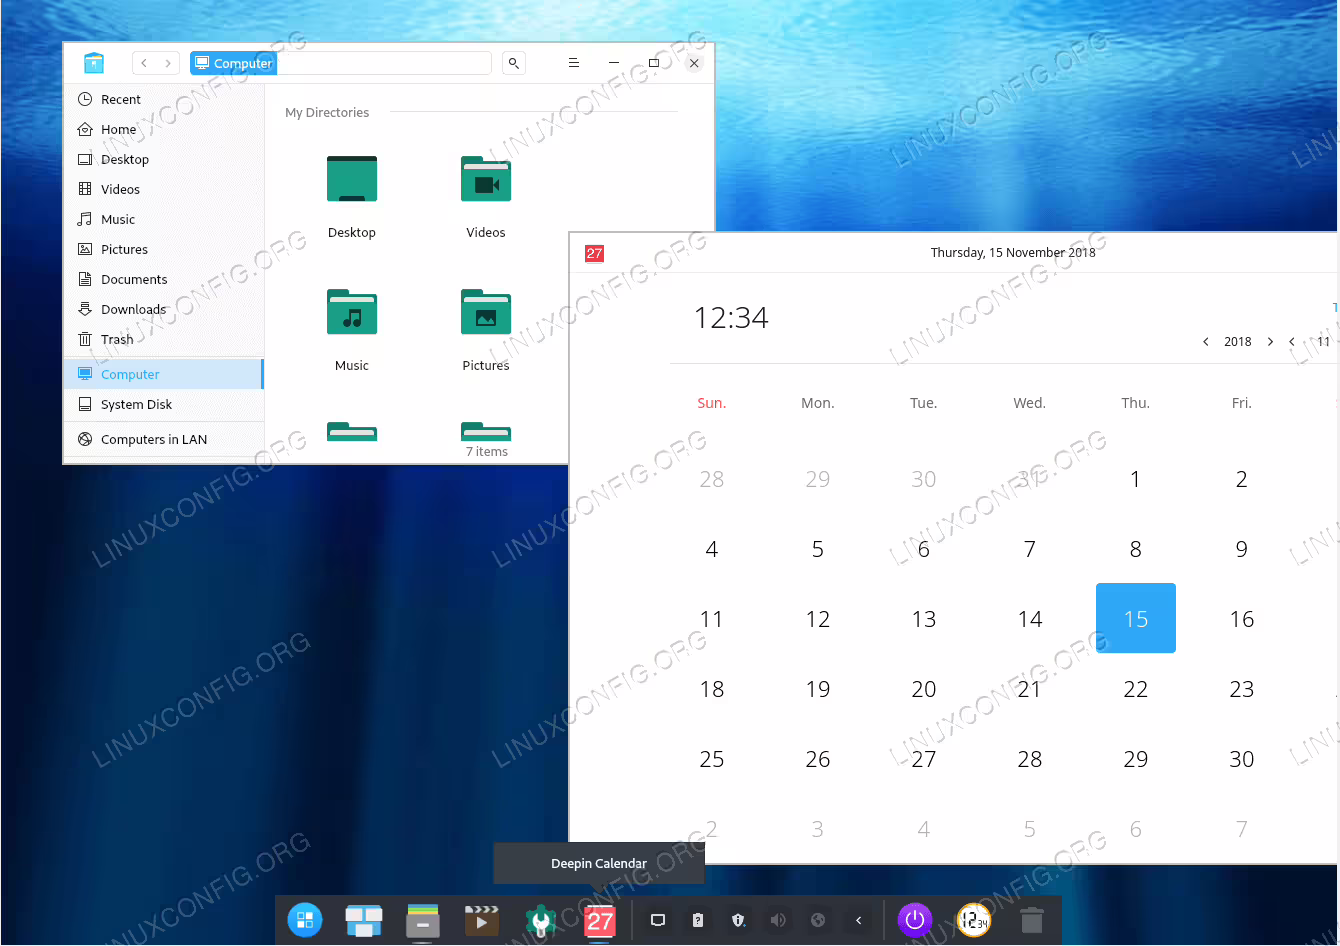Select the highlighted day 15 in calendar
The width and height of the screenshot is (1340, 946).
[1136, 618]
